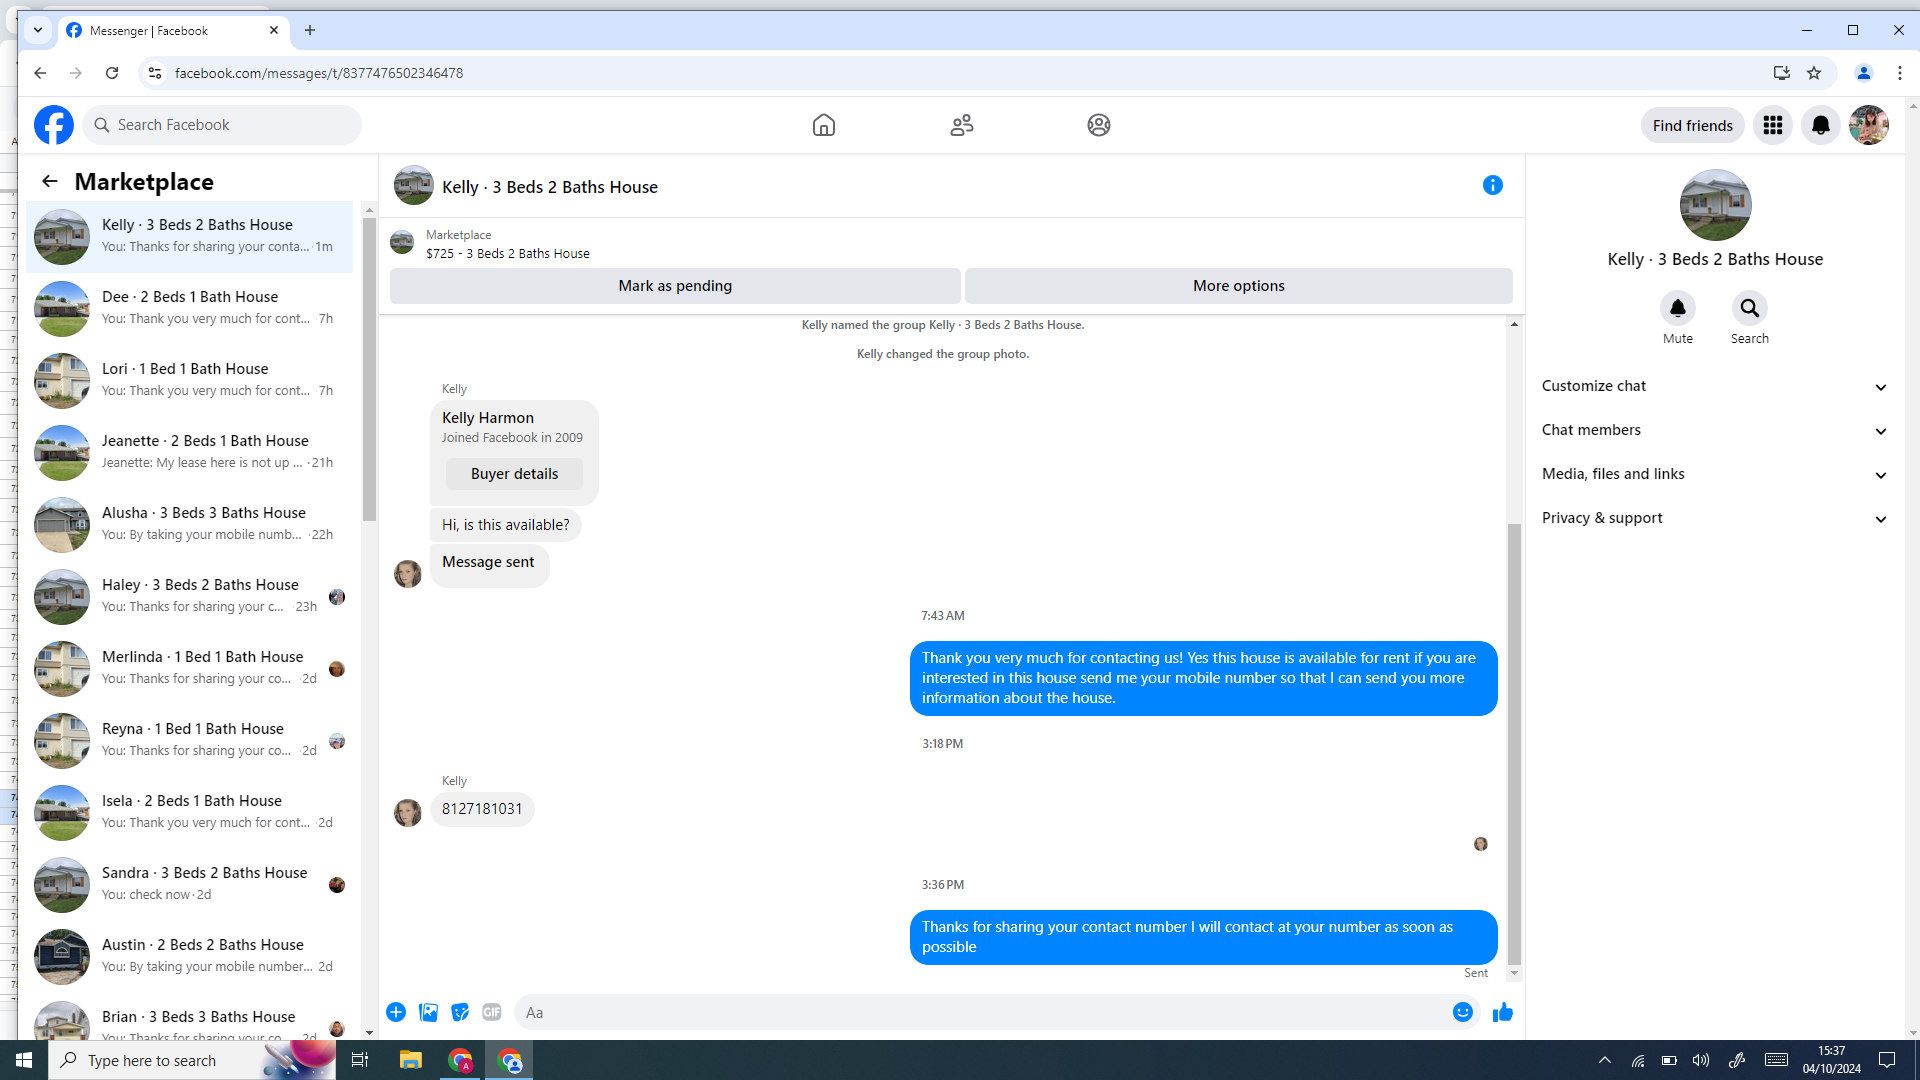This screenshot has width=1920, height=1080.
Task: Expand Media, files and links section
Action: point(1714,474)
